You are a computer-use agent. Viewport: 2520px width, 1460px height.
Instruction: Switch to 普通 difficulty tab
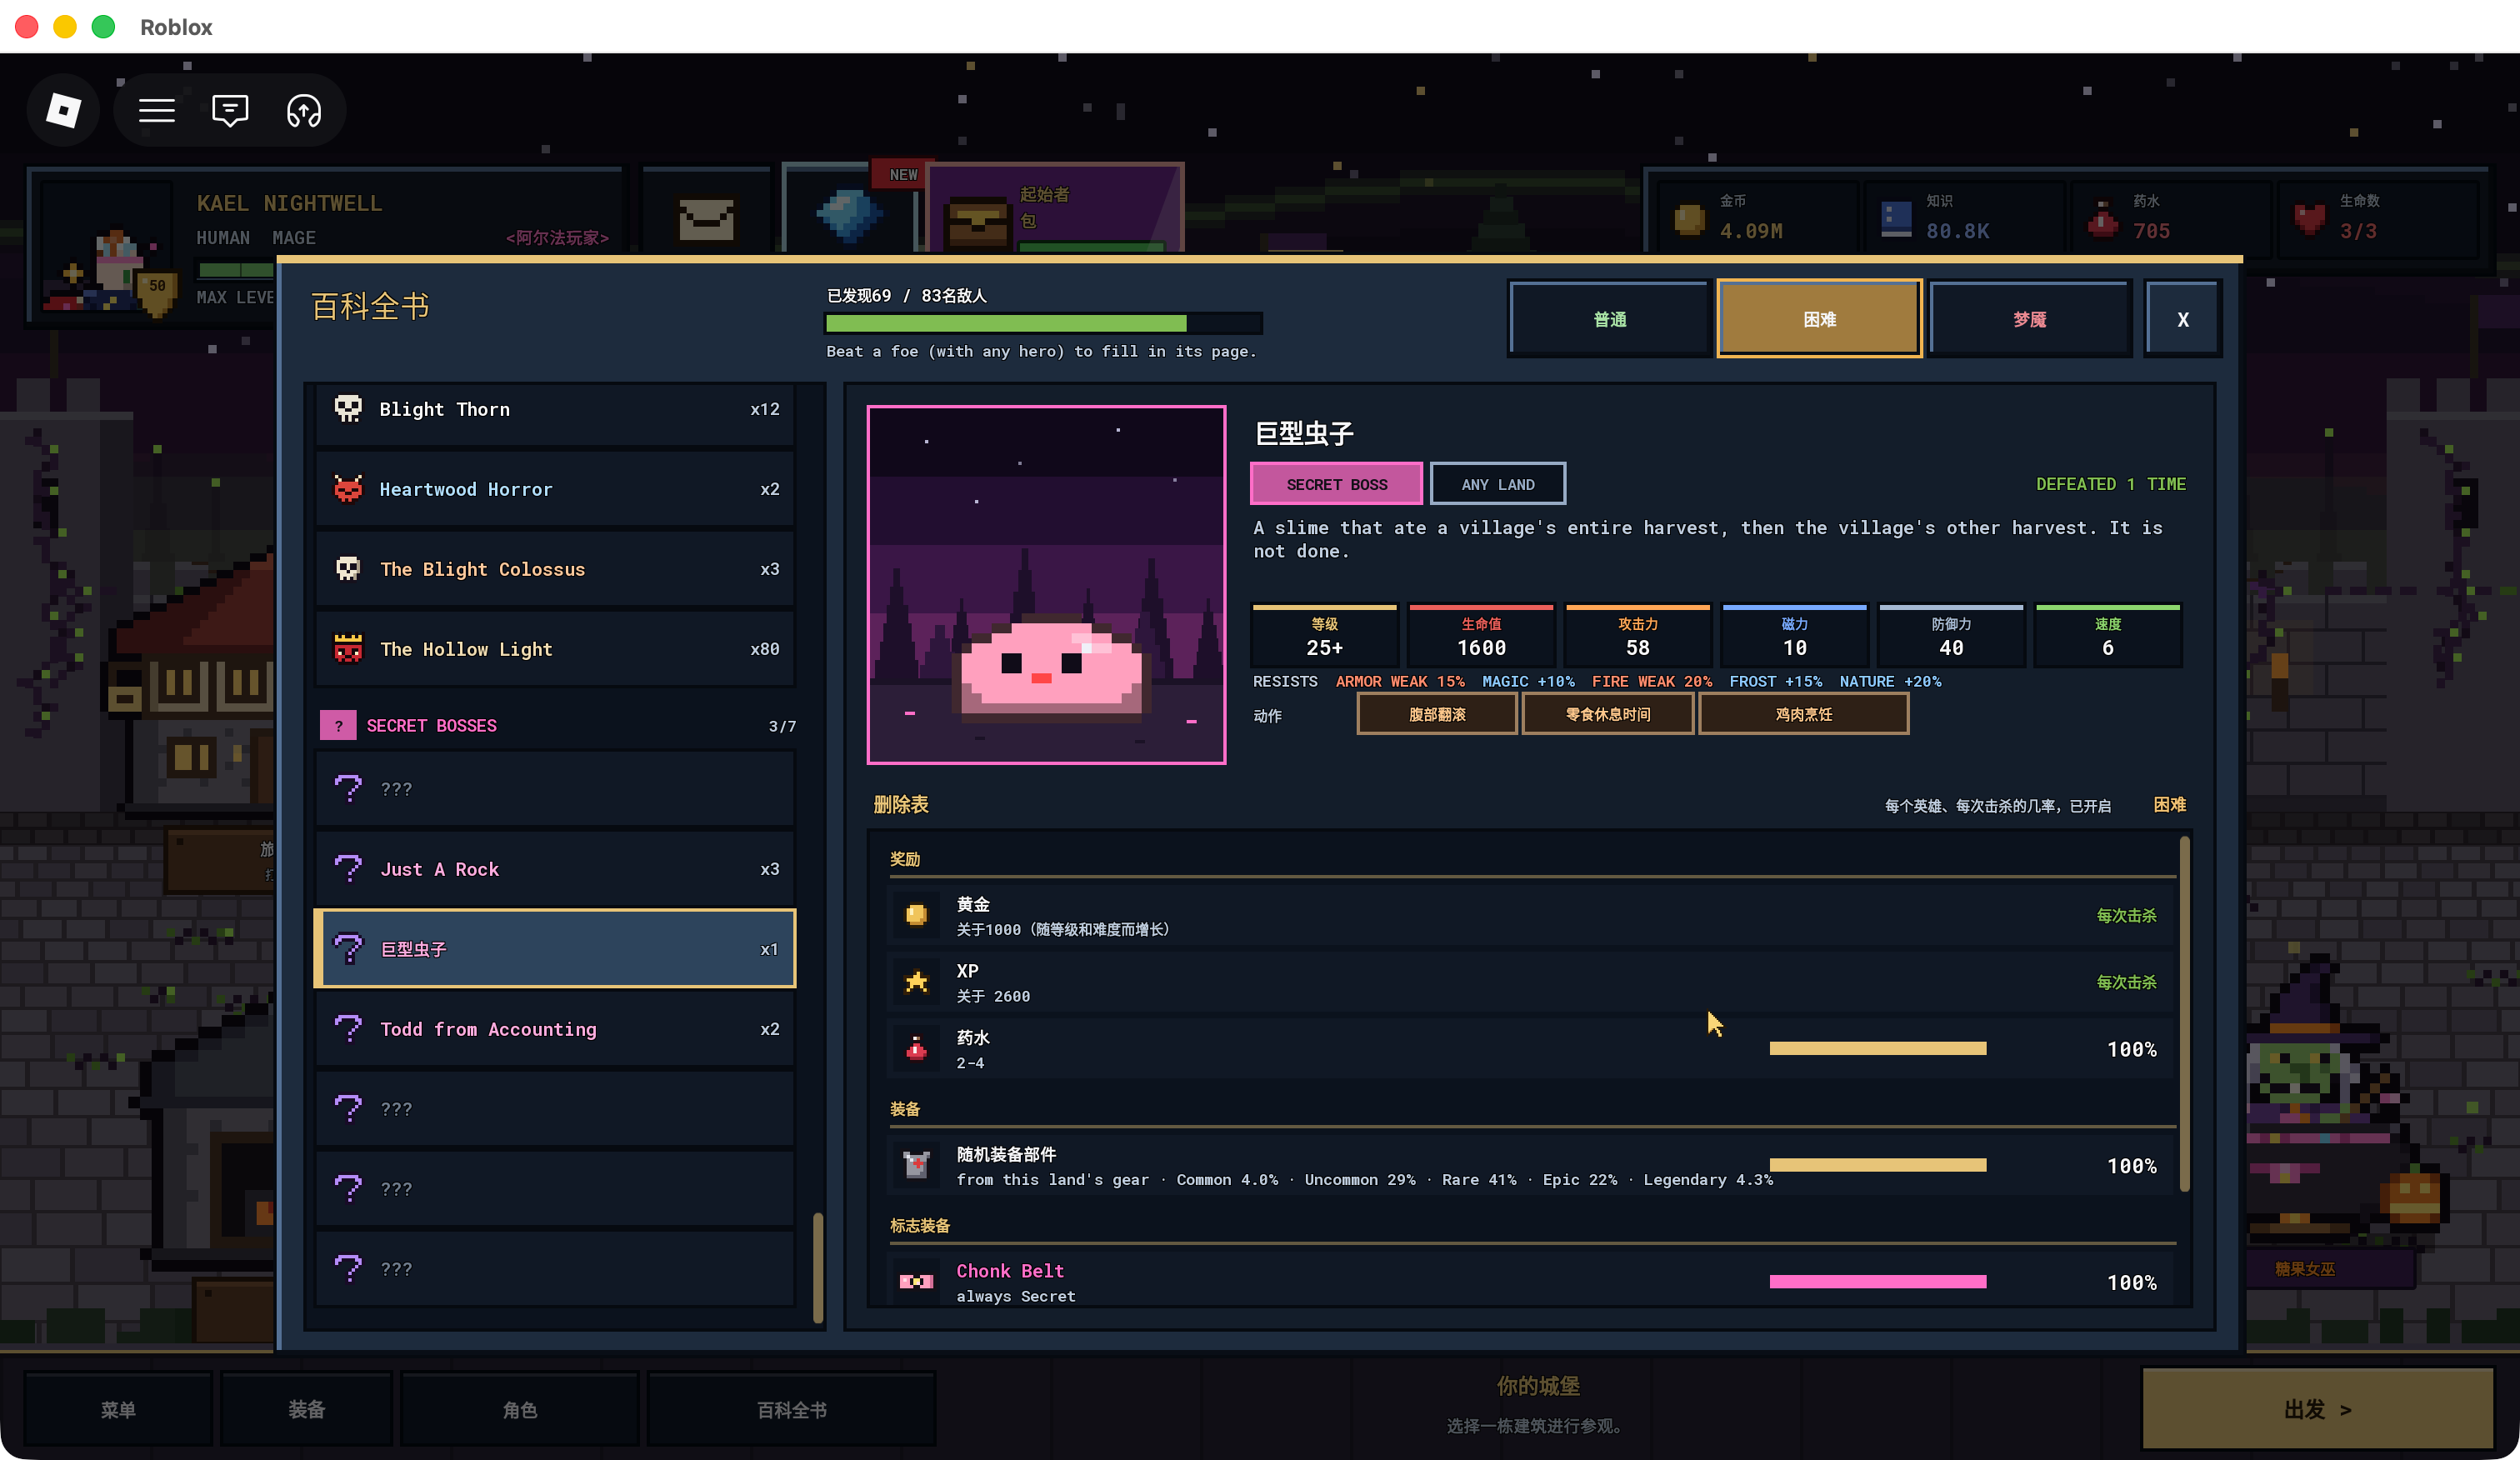[1610, 319]
